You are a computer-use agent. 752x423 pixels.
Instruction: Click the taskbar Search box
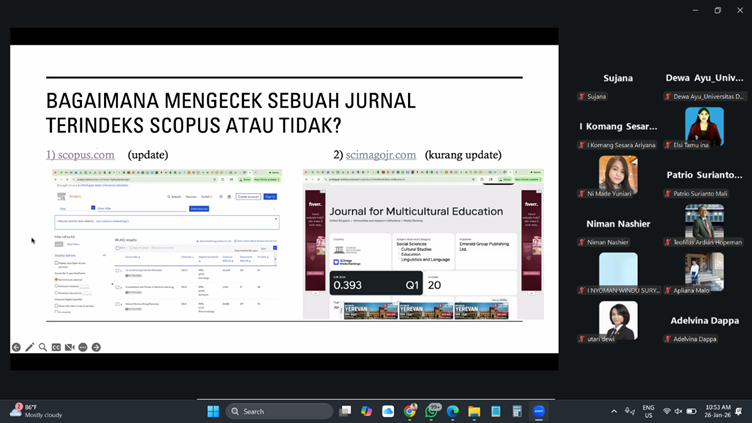point(279,411)
